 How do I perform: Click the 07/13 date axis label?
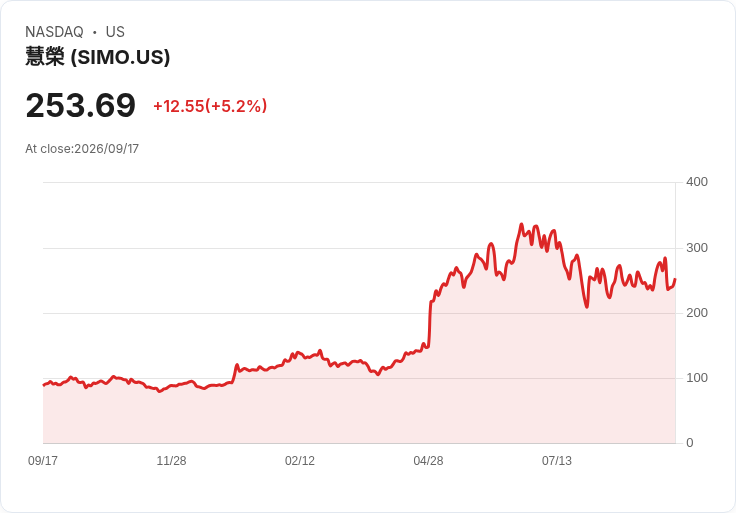tap(557, 460)
